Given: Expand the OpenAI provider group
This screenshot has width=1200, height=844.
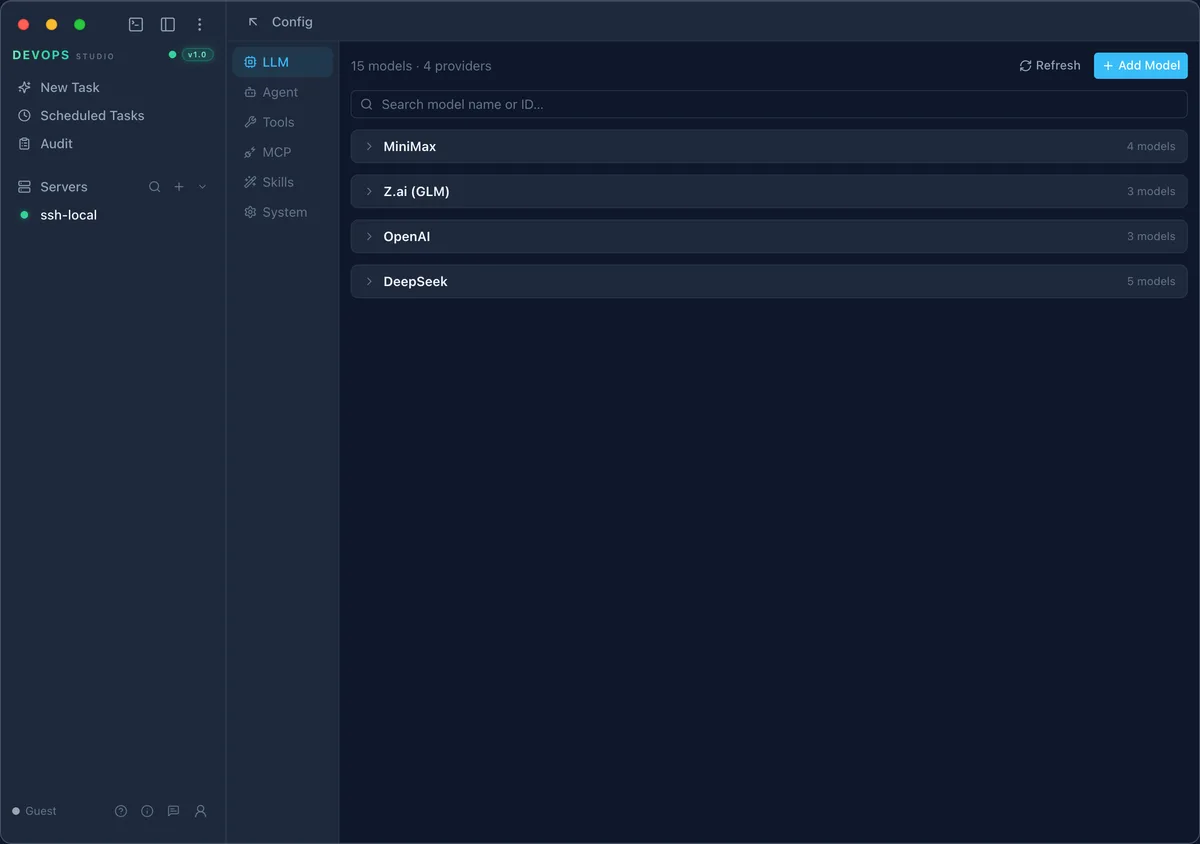Looking at the screenshot, I should [769, 236].
